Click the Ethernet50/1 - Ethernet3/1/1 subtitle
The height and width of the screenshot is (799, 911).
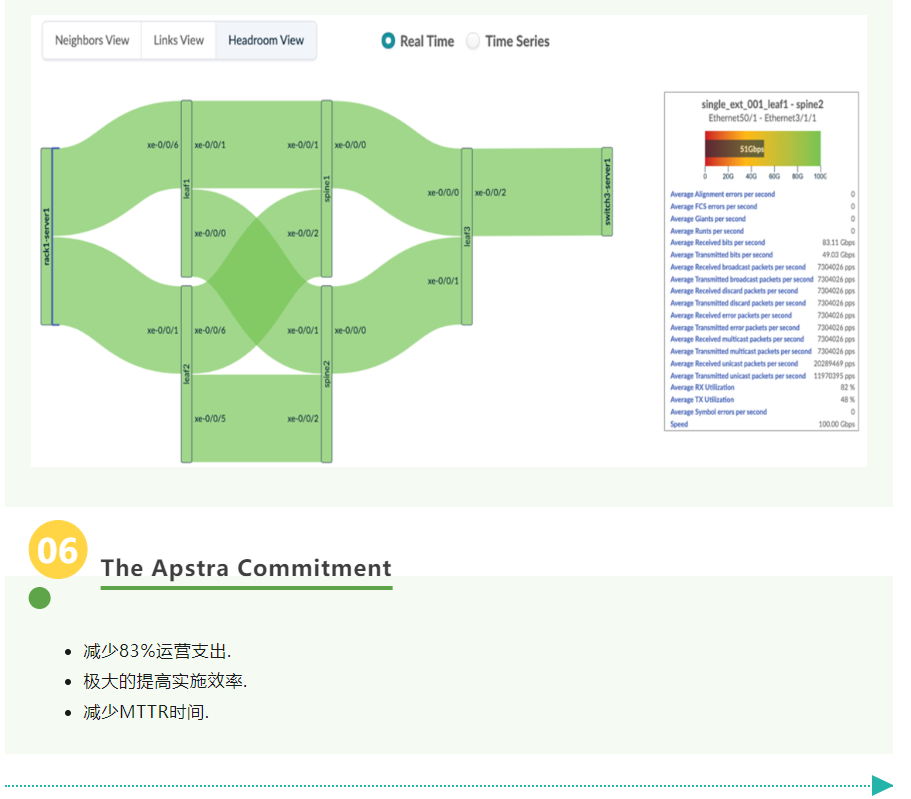(x=762, y=118)
